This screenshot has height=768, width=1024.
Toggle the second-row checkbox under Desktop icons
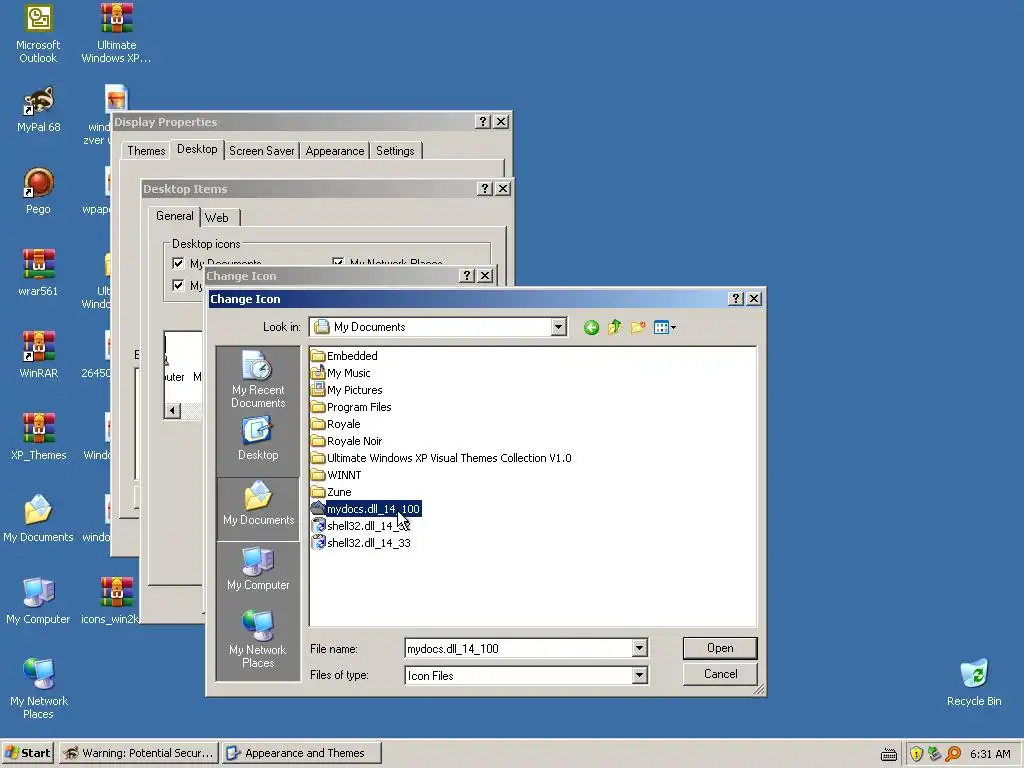[178, 285]
